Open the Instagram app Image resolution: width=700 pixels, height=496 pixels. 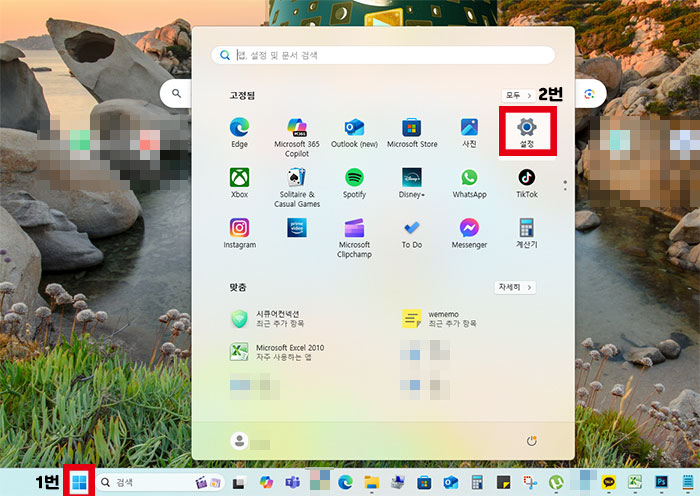pos(239,233)
